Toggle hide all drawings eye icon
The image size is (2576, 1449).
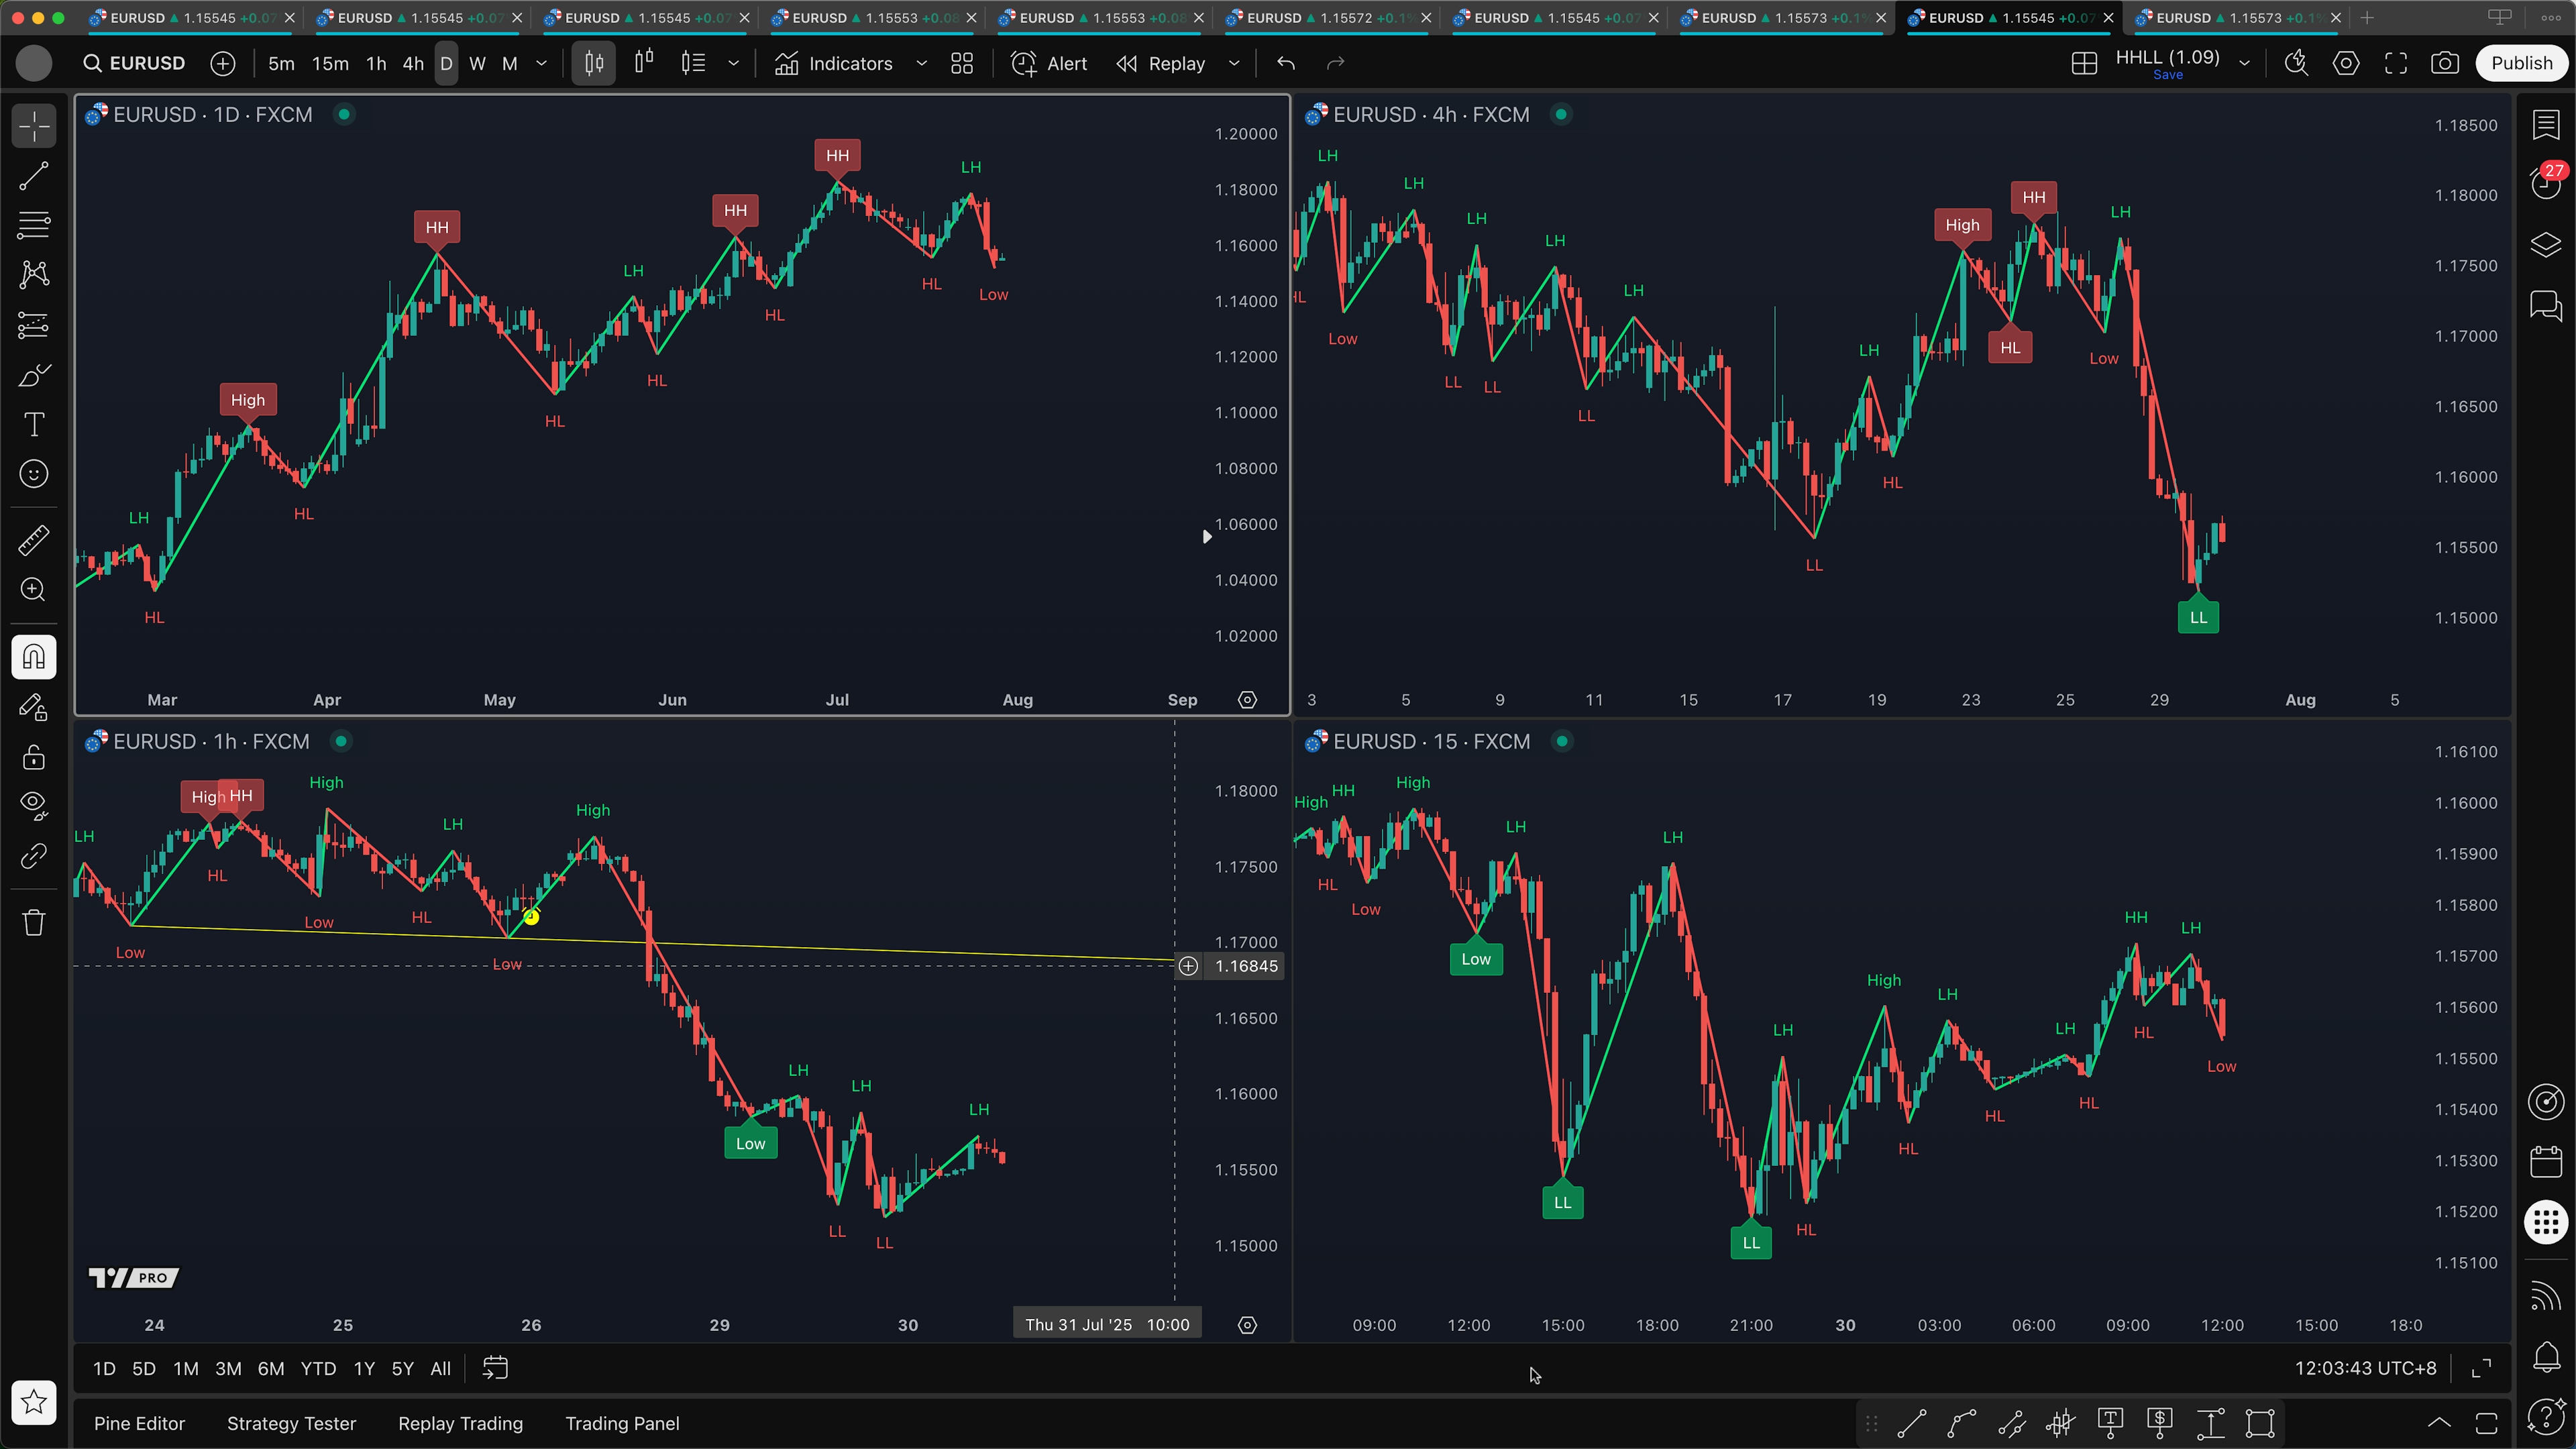(34, 806)
